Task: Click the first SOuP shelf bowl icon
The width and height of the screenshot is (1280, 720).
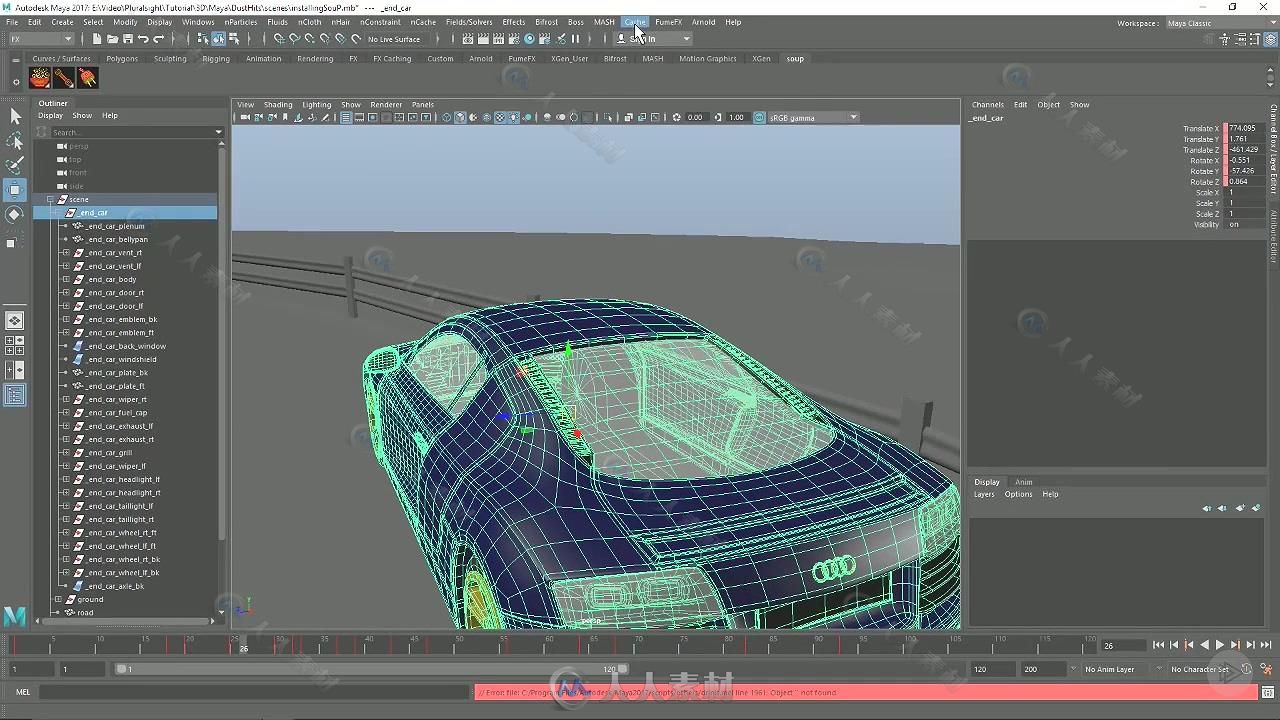Action: 40,78
